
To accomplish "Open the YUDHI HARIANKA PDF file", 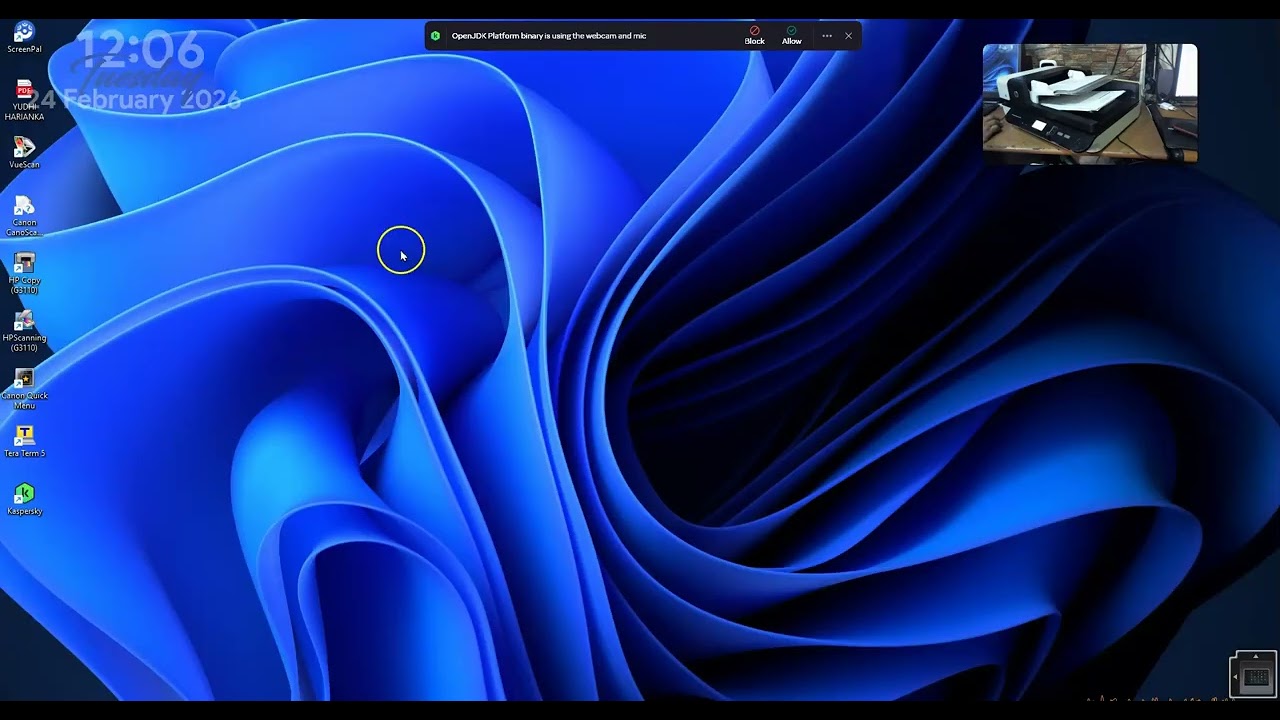I will pos(24,101).
